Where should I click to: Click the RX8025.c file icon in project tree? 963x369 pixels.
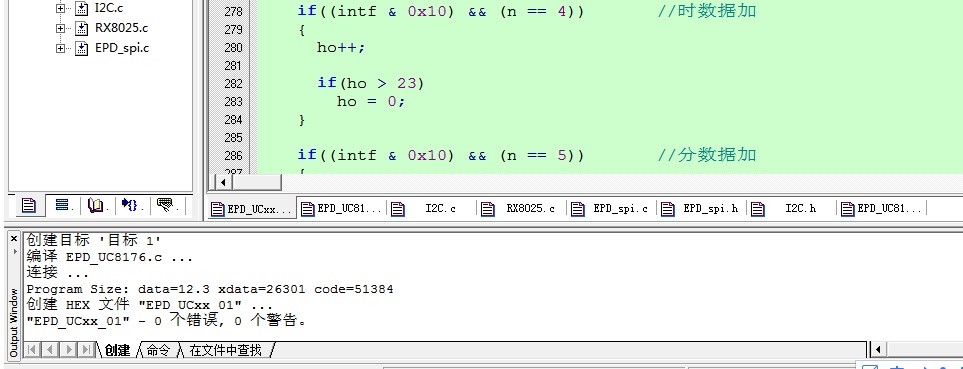coord(82,28)
